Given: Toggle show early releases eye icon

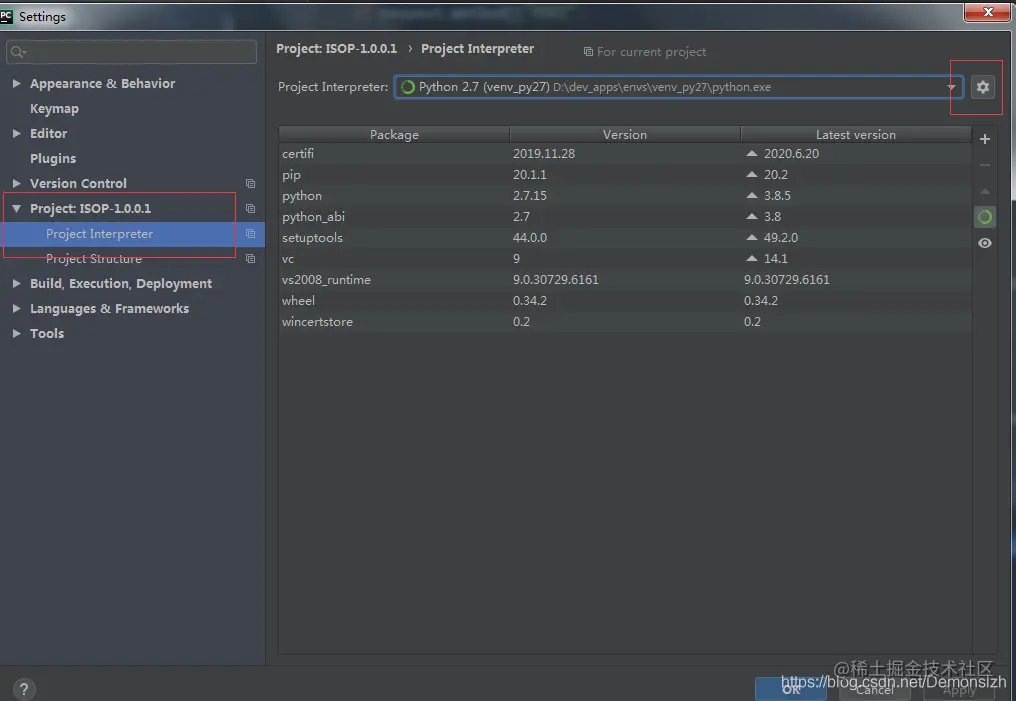Looking at the screenshot, I should [x=985, y=242].
